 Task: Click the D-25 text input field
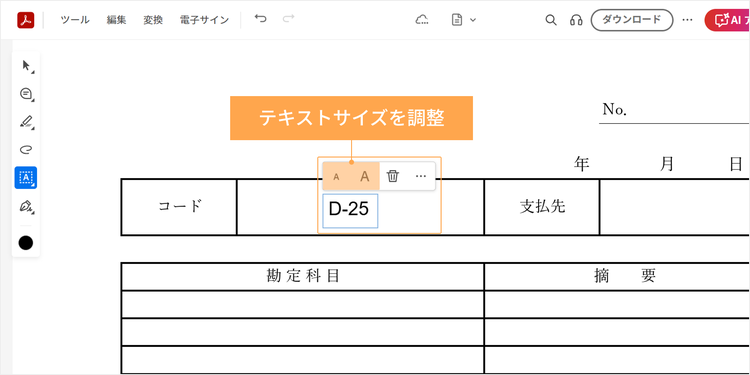[350, 210]
